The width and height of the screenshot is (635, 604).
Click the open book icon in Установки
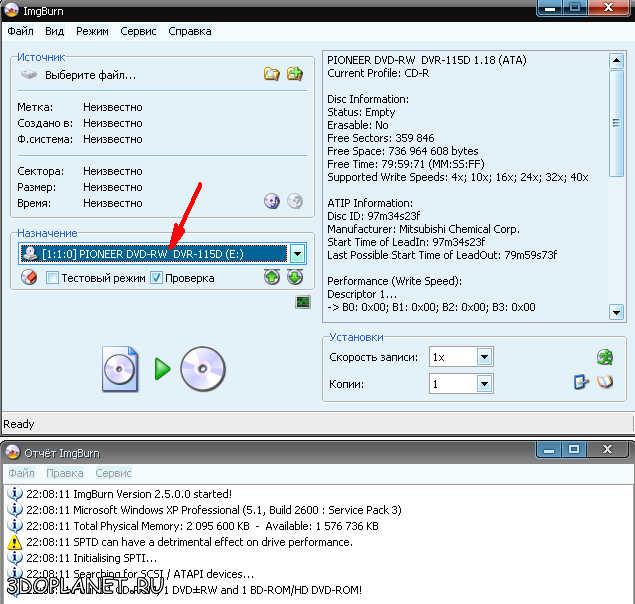(604, 382)
